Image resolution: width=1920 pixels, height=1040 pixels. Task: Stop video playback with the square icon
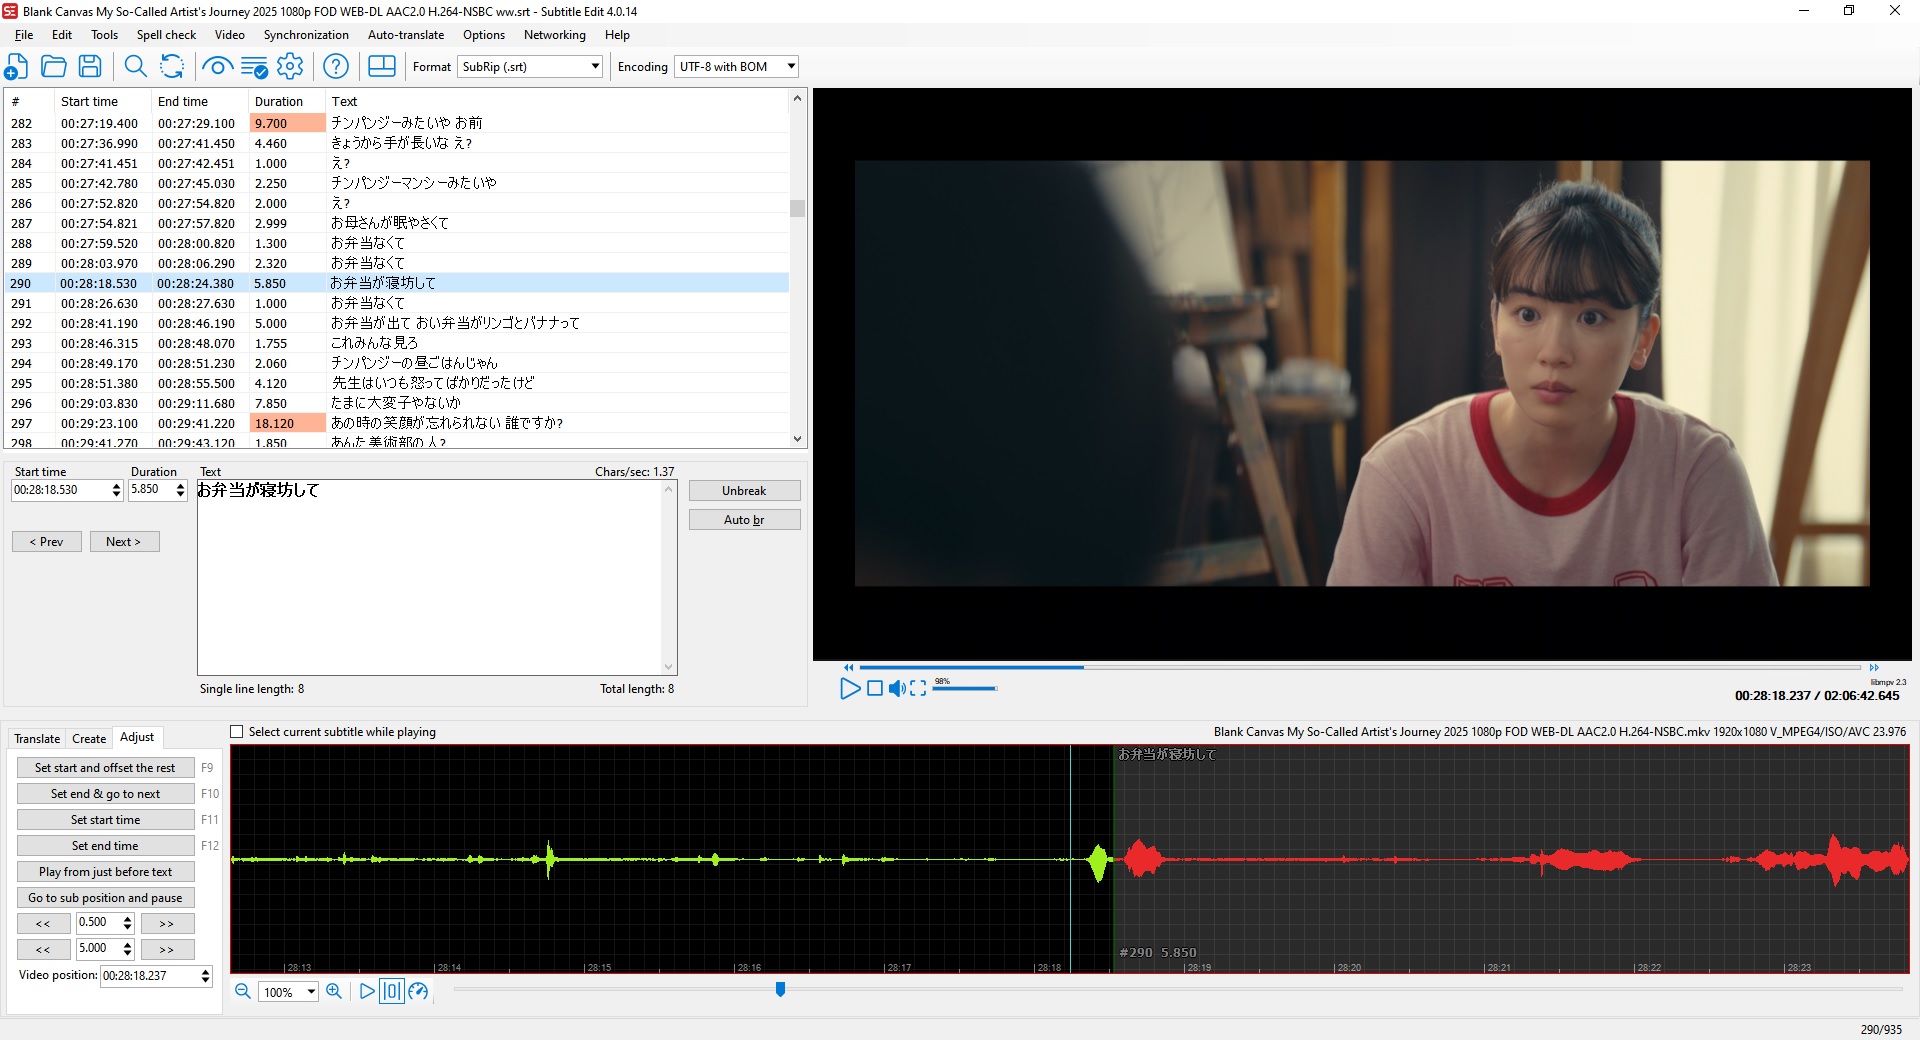coord(875,688)
